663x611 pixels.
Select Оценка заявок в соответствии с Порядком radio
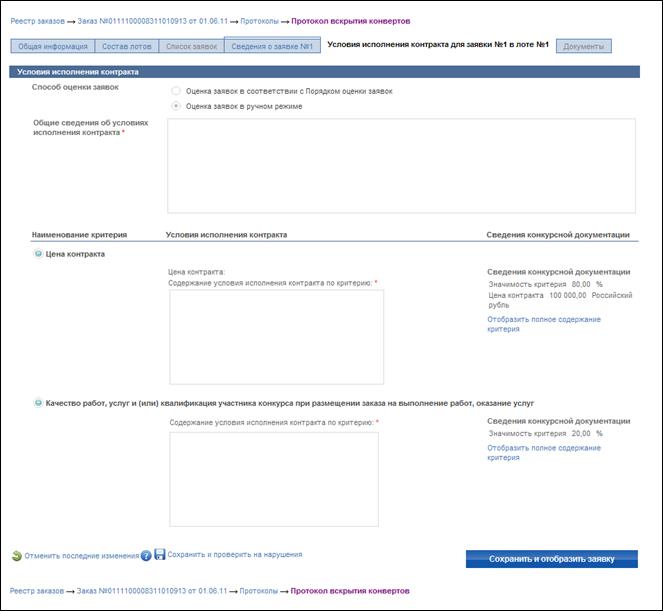click(x=176, y=91)
